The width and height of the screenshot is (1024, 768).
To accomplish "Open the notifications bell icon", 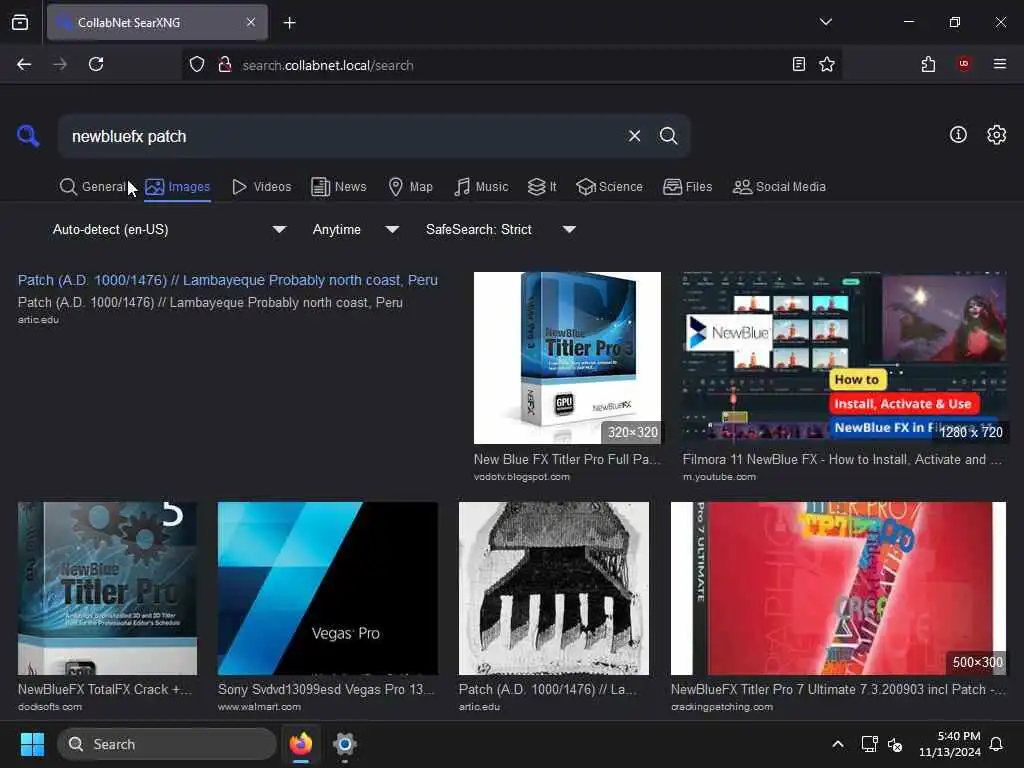I will (x=996, y=744).
